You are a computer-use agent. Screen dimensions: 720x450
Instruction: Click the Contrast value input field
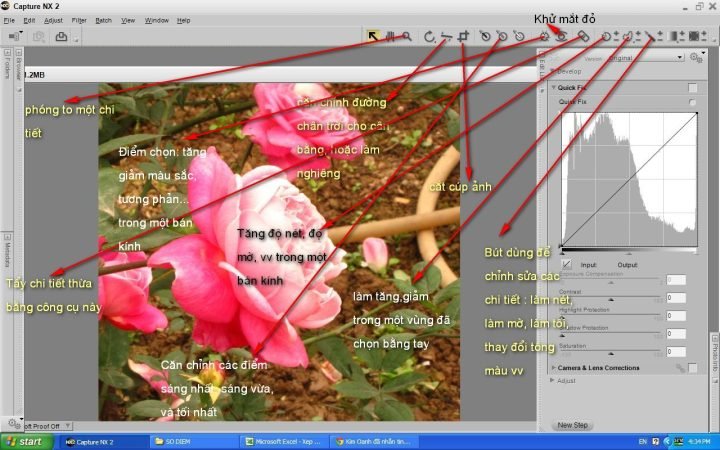676,298
